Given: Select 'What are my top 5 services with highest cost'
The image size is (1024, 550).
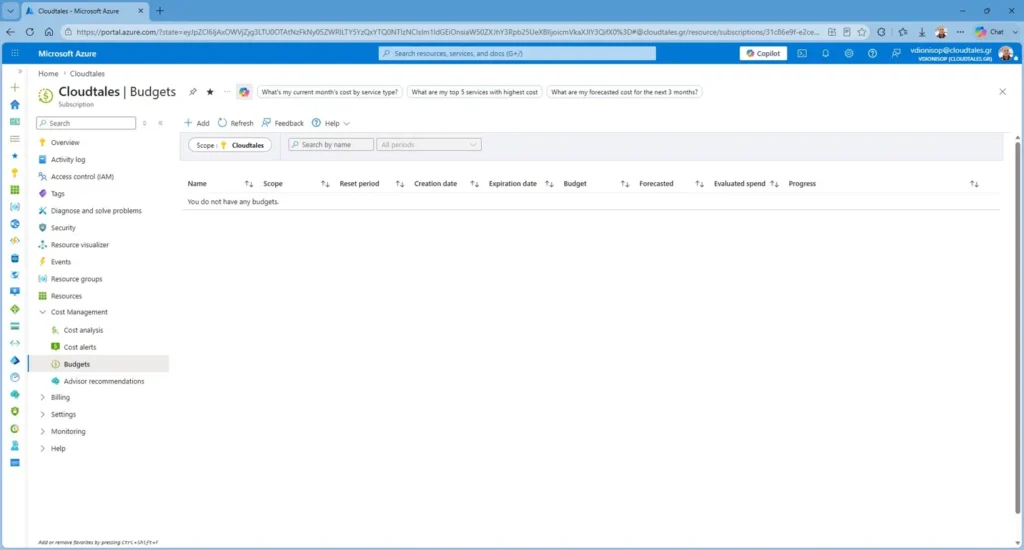Looking at the screenshot, I should (475, 92).
